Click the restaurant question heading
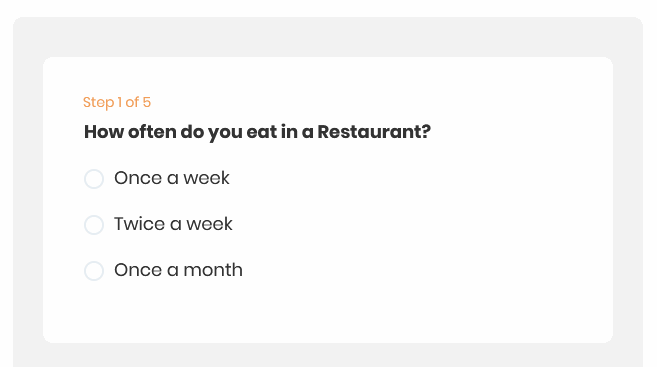The height and width of the screenshot is (367, 657). coord(257,132)
